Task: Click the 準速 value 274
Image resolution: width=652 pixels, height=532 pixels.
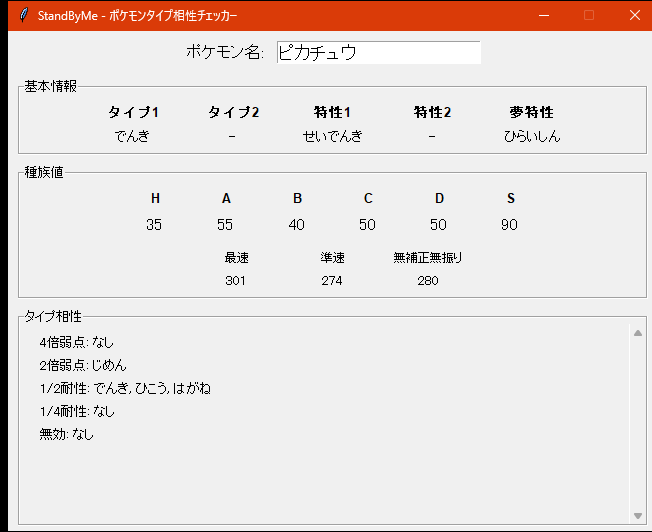Action: pyautogui.click(x=332, y=281)
